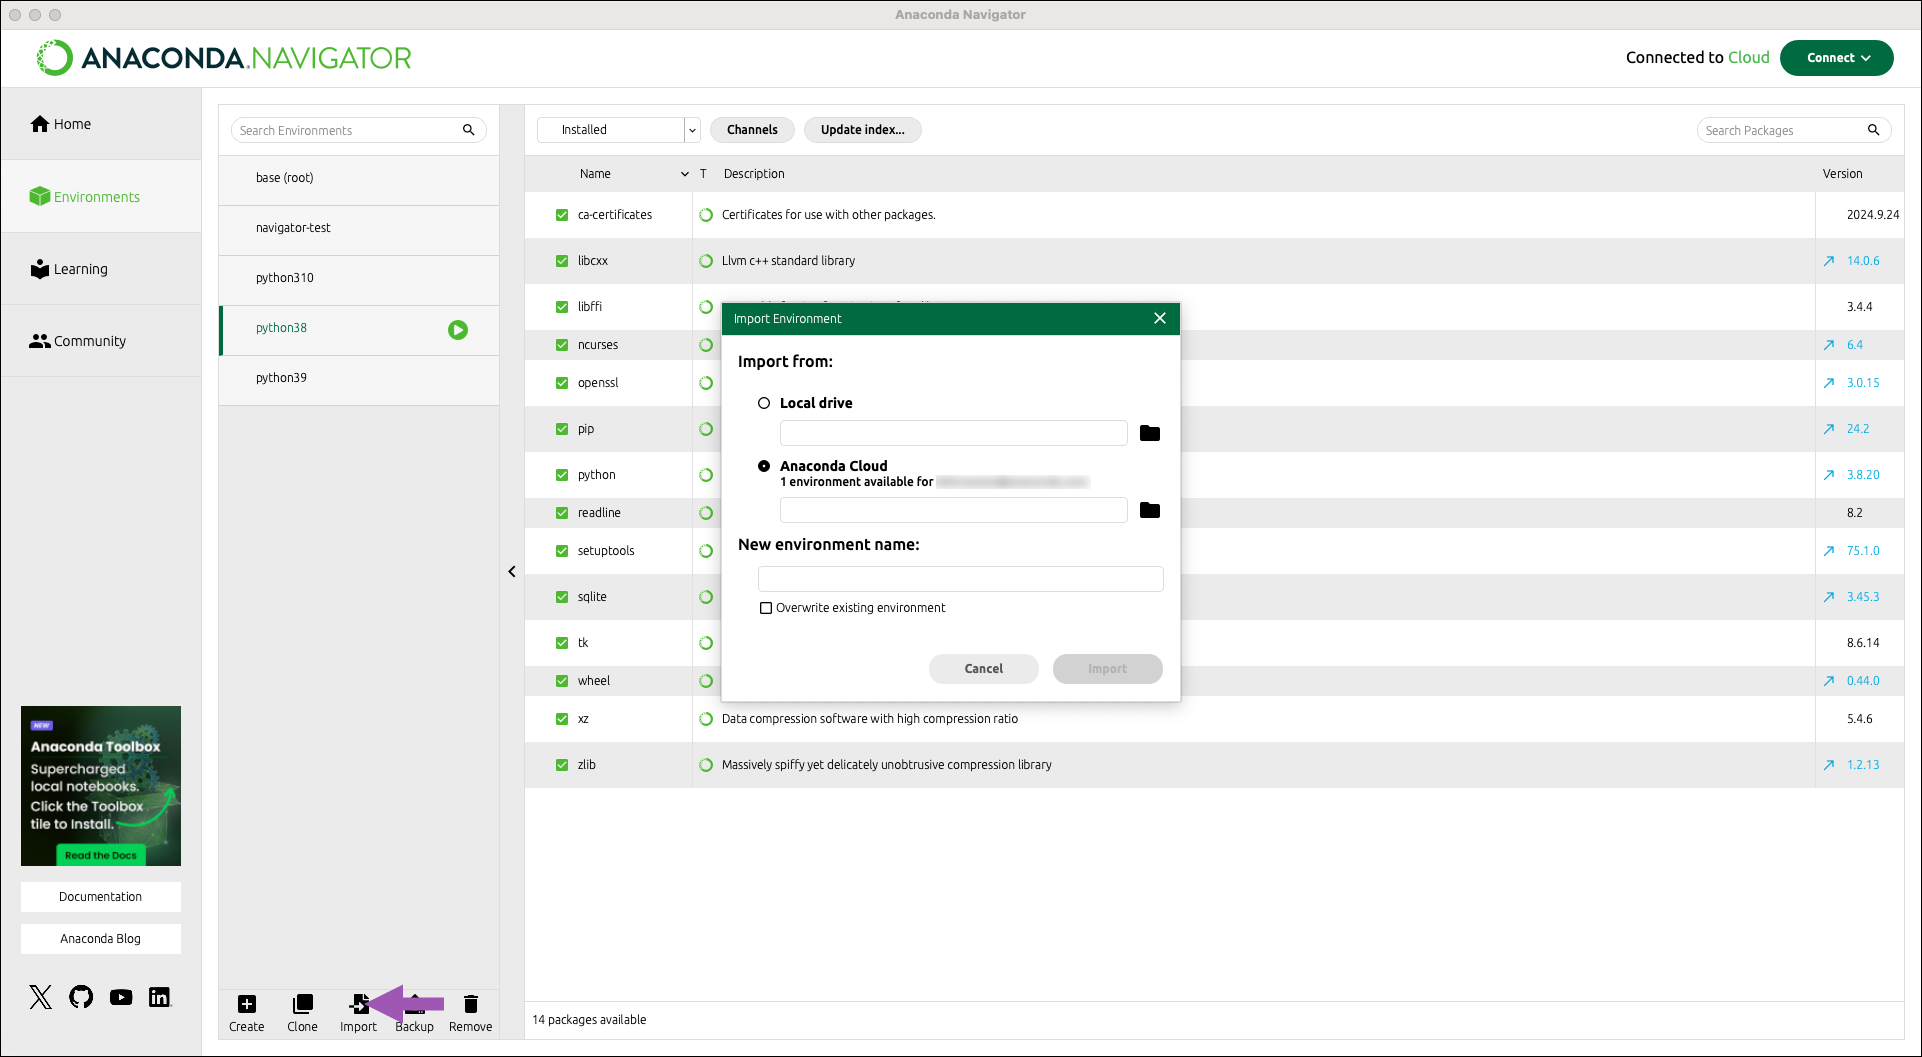Click upgrade arrow icon for zlib
1922x1057 pixels.
pos(1828,765)
